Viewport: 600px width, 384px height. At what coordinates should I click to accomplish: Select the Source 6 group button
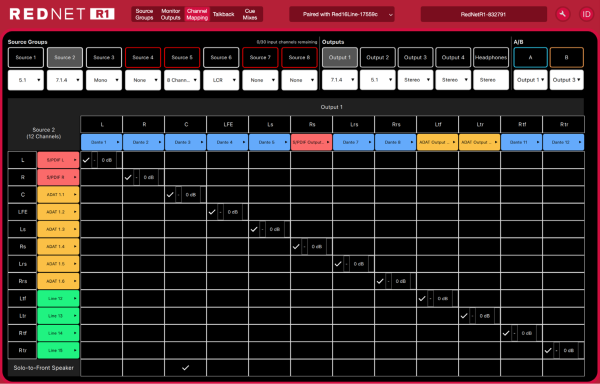(x=221, y=57)
